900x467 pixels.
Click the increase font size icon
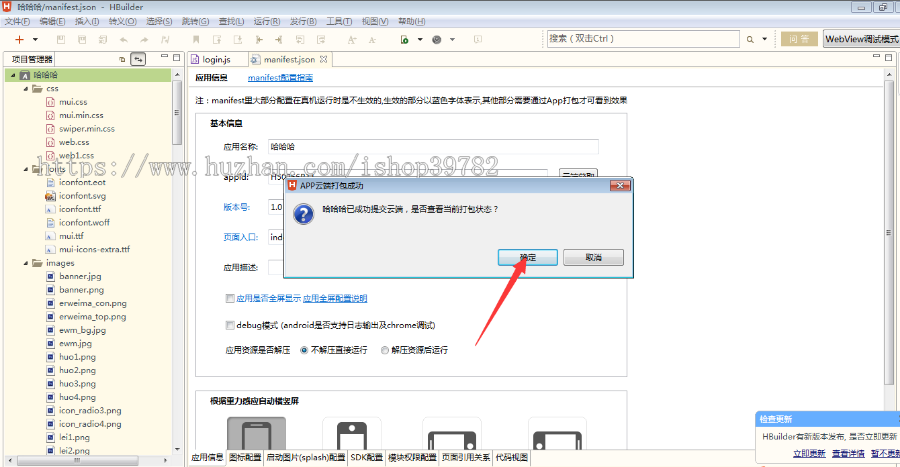352,40
